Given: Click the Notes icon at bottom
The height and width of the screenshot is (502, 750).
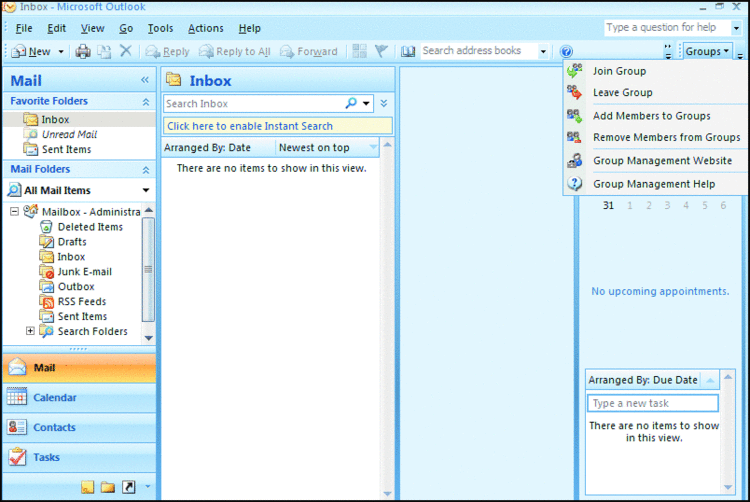Looking at the screenshot, I should pyautogui.click(x=88, y=487).
